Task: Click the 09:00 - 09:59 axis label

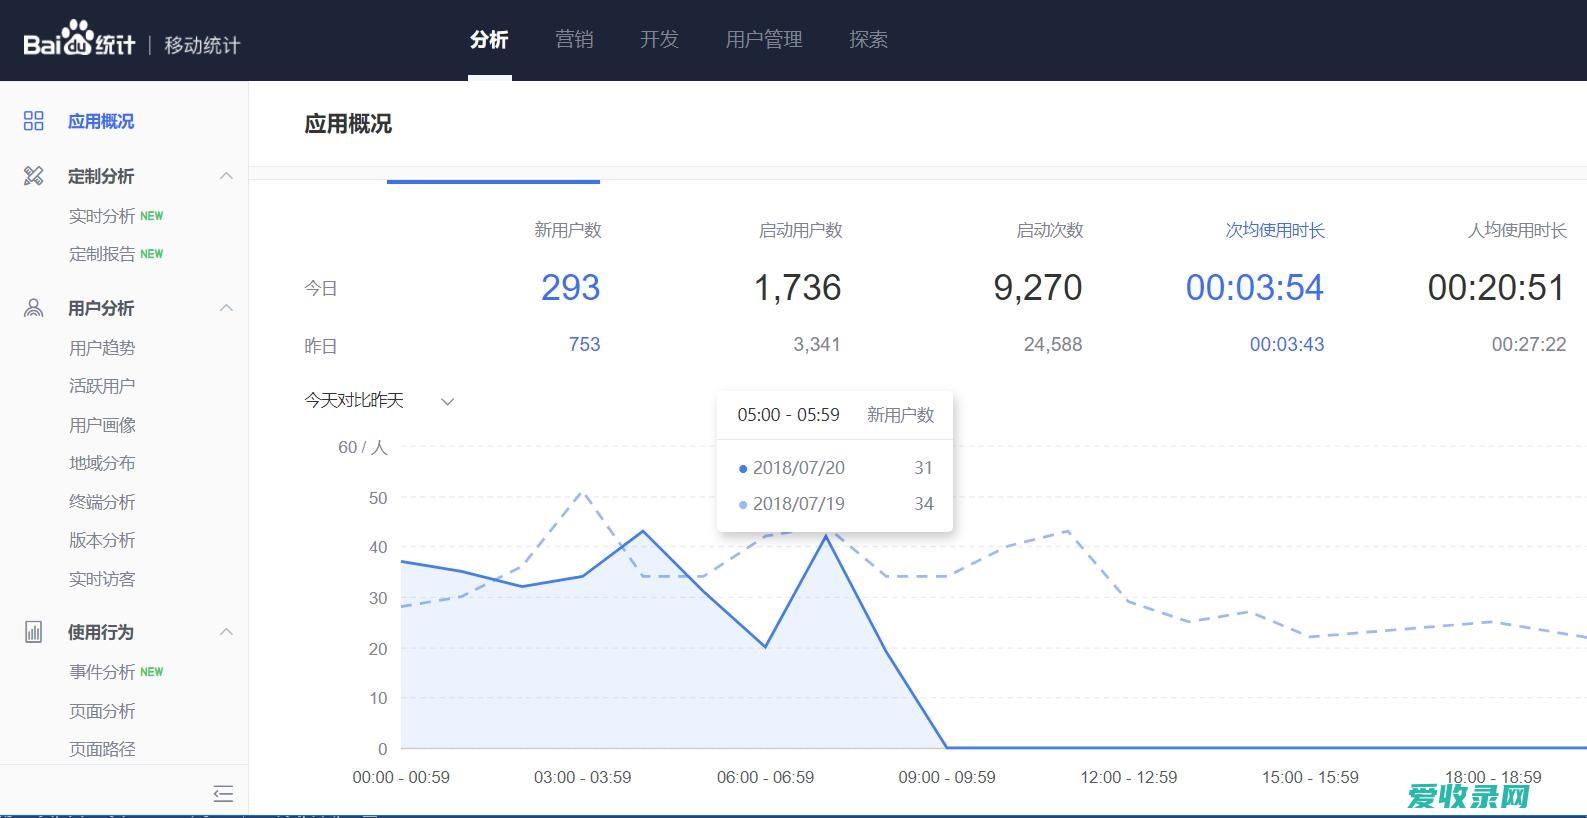Action: pyautogui.click(x=947, y=777)
